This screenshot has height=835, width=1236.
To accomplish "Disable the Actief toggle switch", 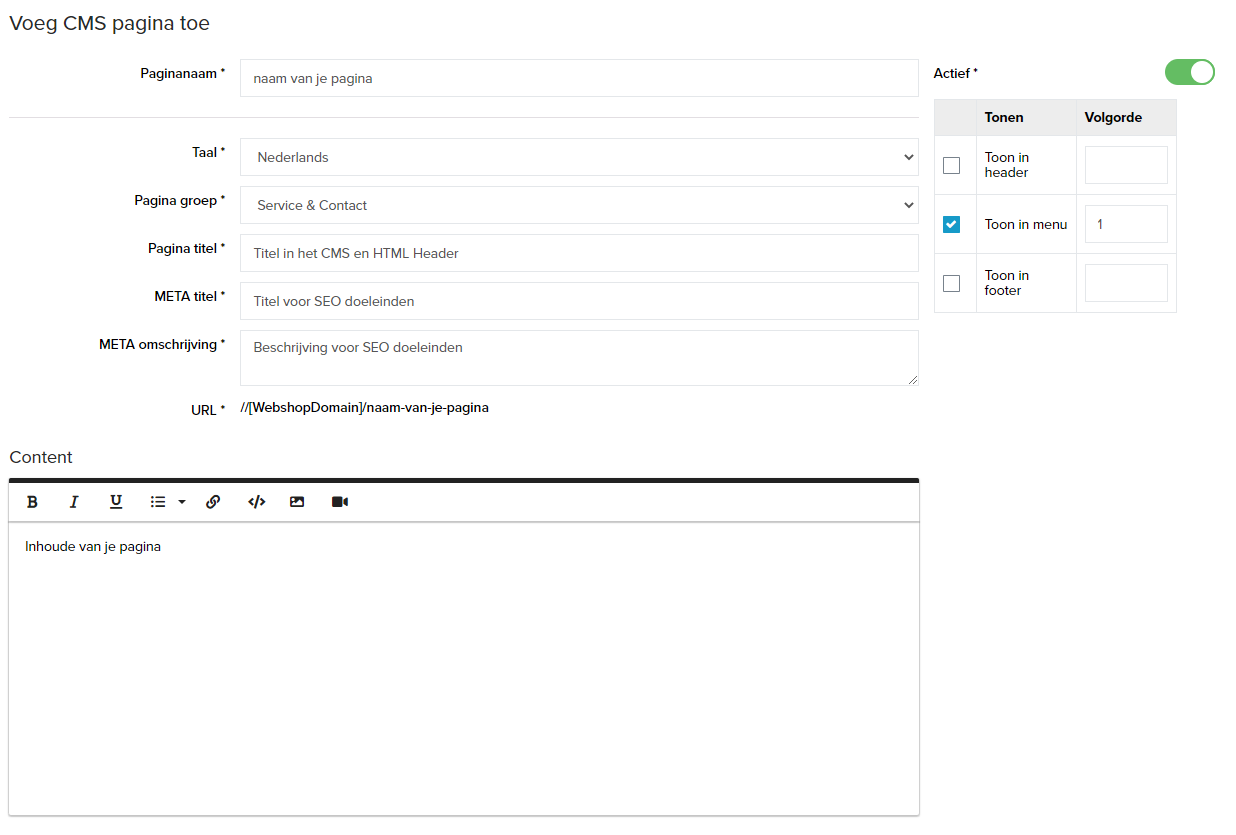I will 1189,72.
